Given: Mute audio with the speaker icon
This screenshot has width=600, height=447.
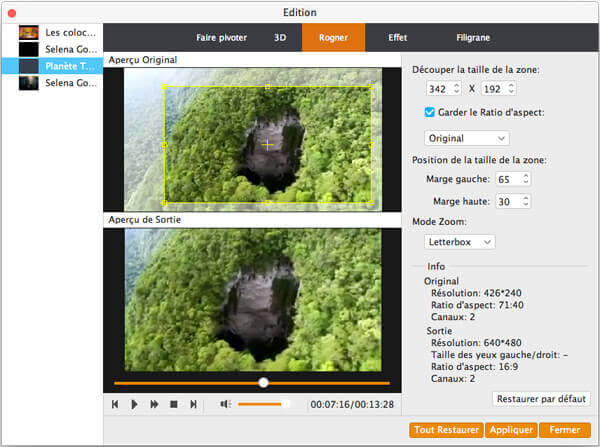Looking at the screenshot, I should coord(225,404).
